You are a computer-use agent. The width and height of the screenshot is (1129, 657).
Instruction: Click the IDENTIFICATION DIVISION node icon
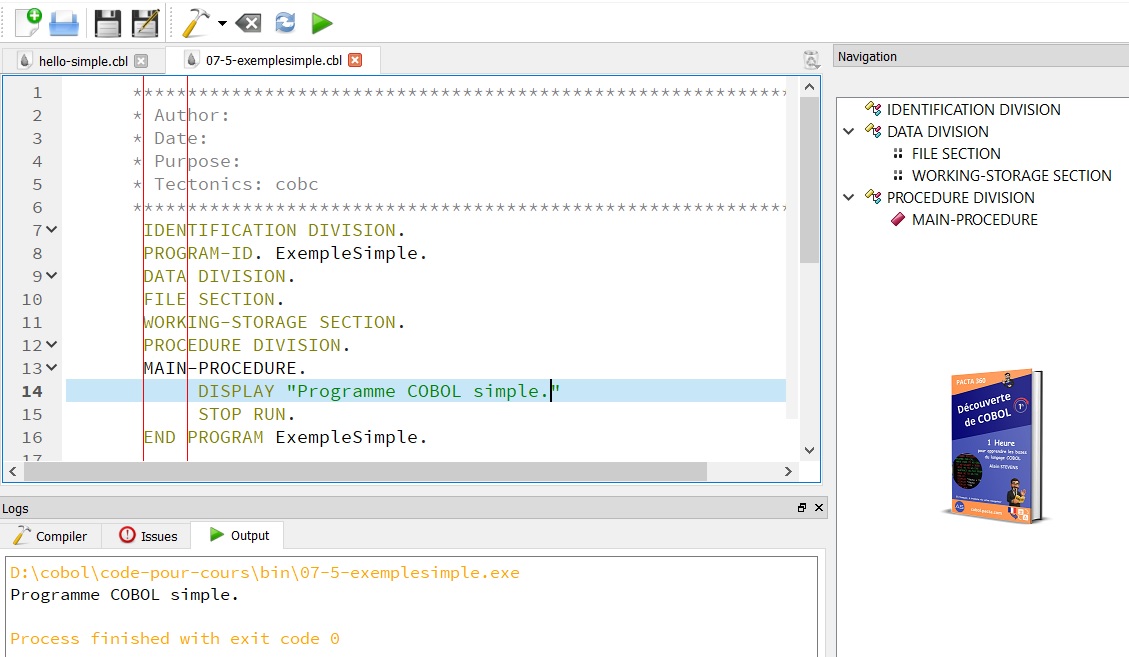click(x=873, y=109)
